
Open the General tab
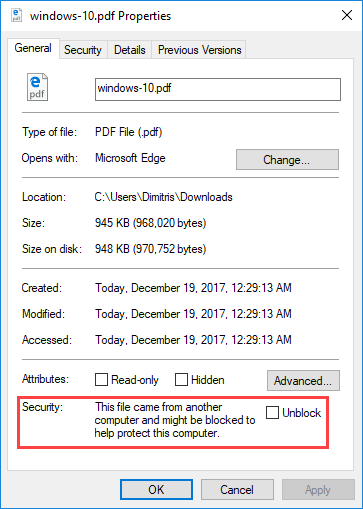[x=33, y=48]
